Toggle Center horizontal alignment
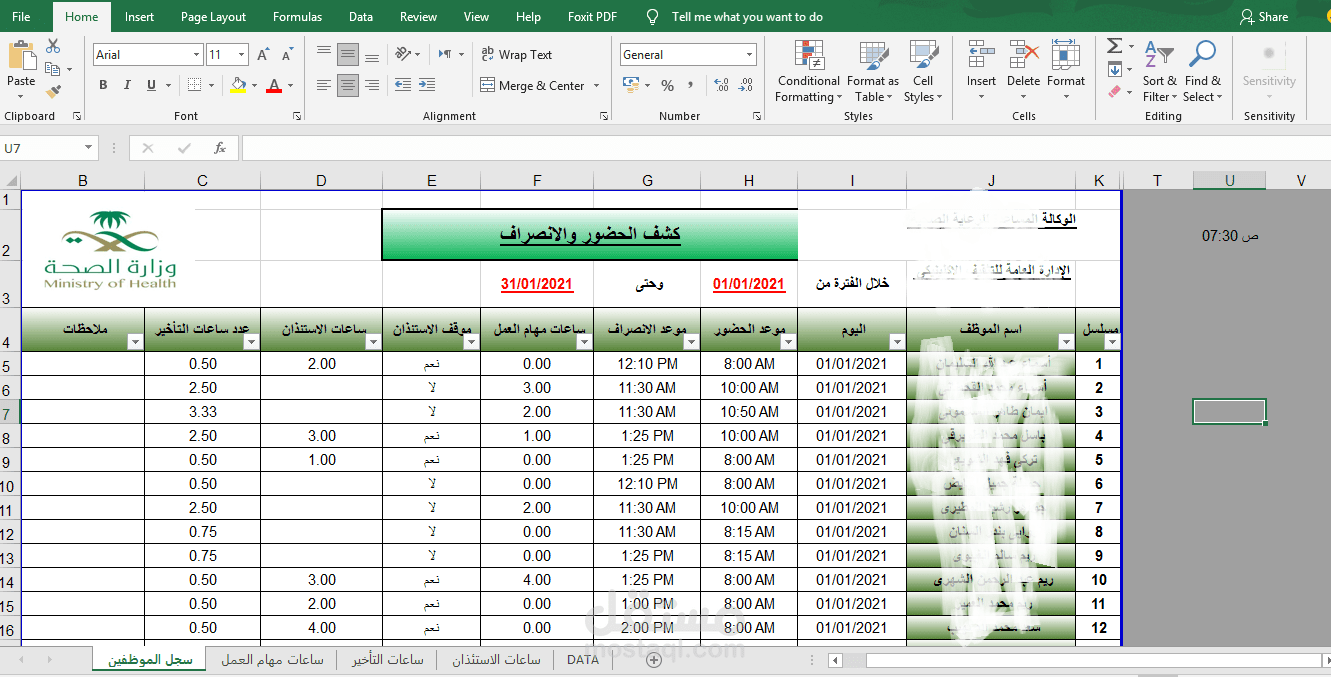 (x=348, y=85)
